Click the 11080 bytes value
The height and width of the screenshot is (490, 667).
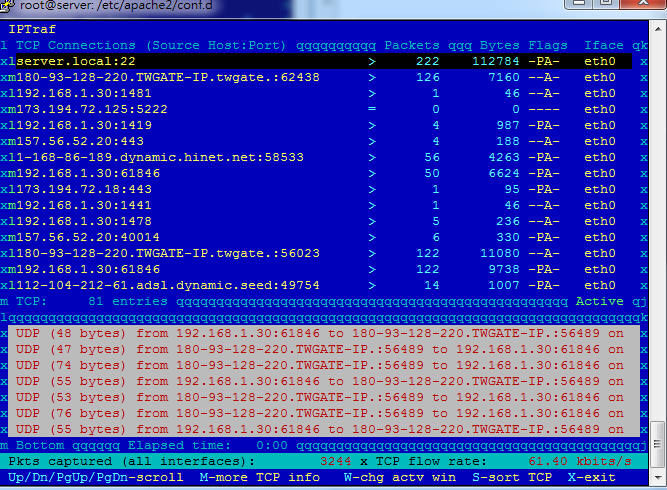coord(500,254)
